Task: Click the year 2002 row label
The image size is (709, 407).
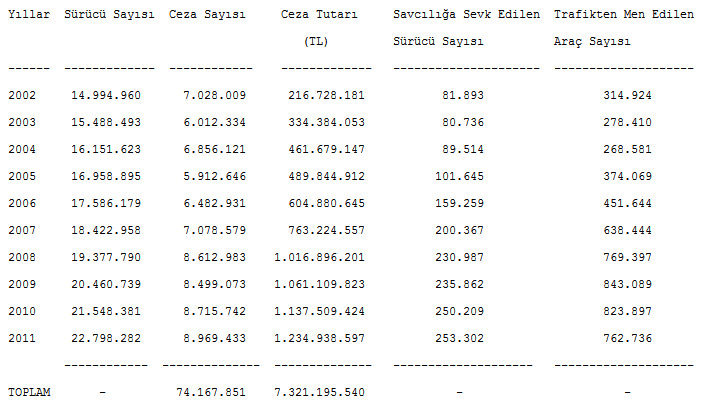Action: pos(22,95)
